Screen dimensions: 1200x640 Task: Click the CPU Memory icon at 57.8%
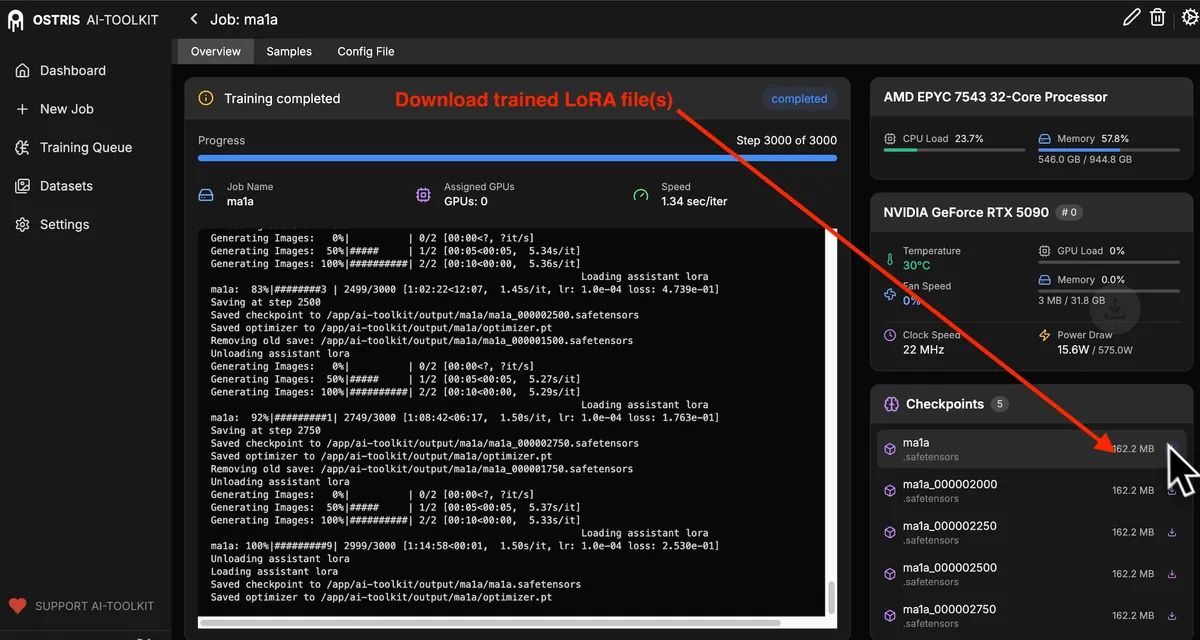(x=1044, y=139)
